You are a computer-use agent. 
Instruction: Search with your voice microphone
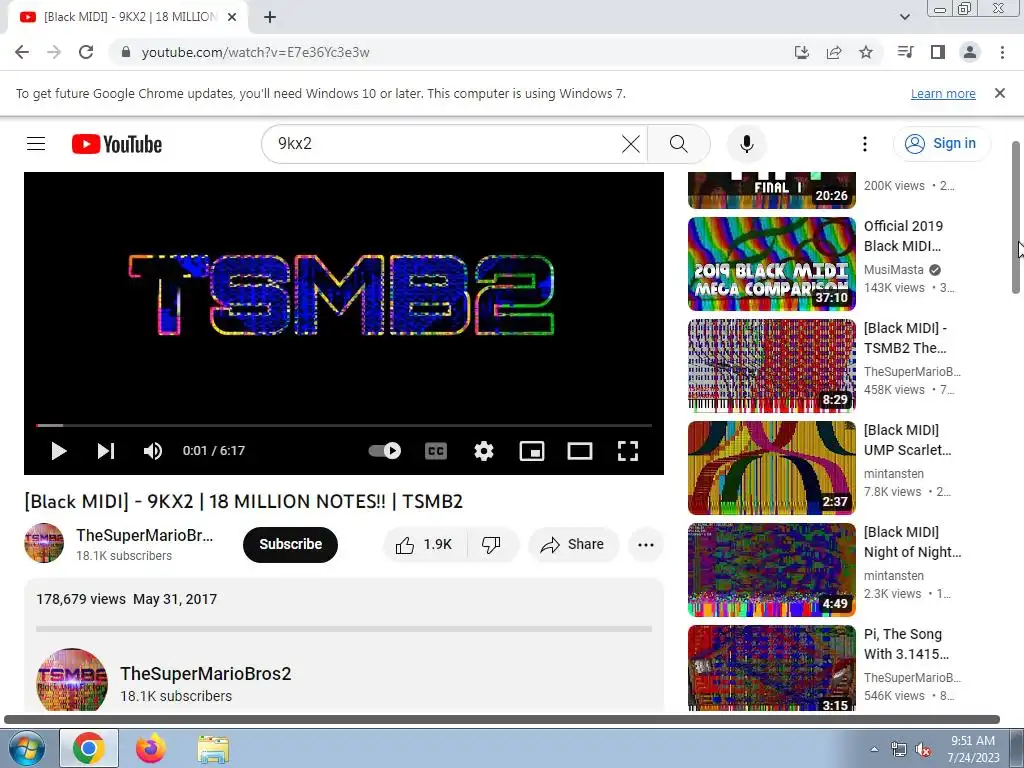(746, 144)
